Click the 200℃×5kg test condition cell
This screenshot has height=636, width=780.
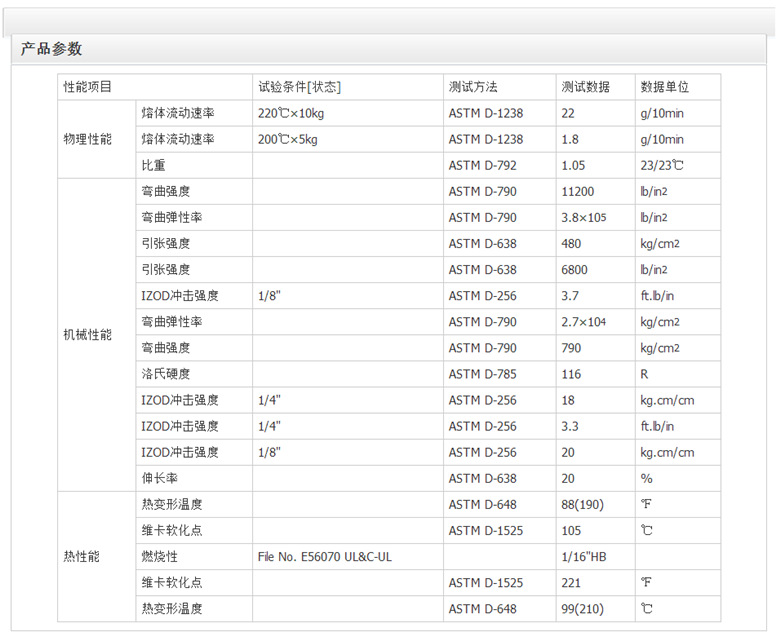coord(348,139)
